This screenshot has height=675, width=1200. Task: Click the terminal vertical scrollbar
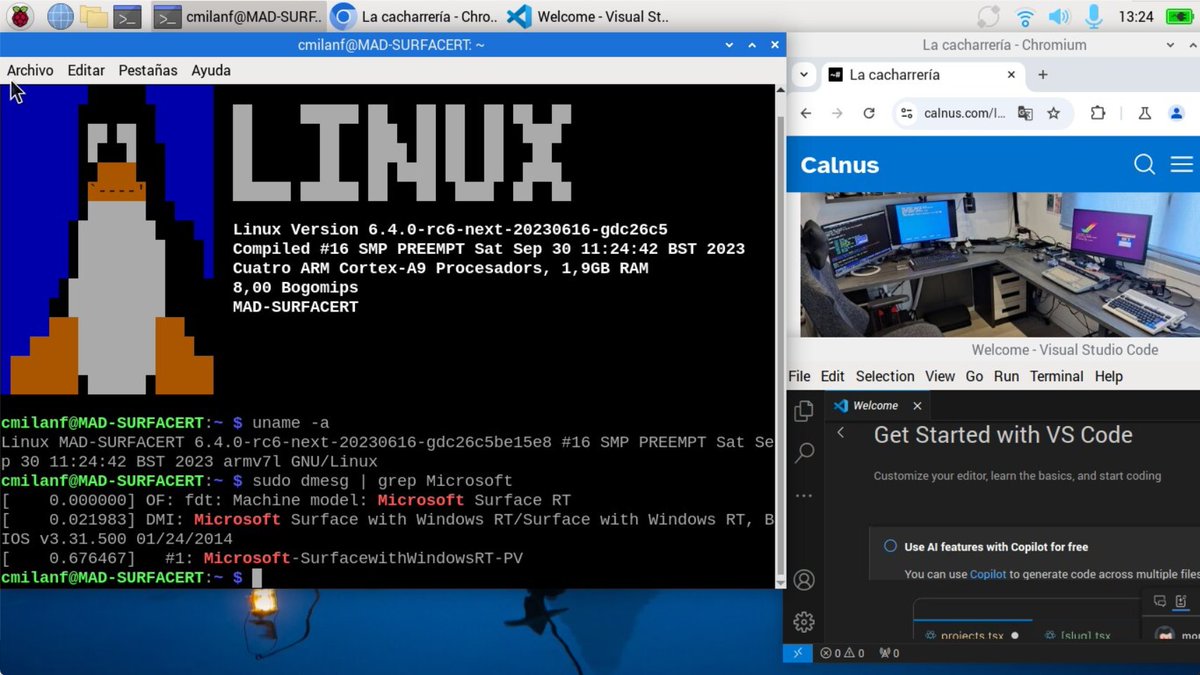[780, 335]
